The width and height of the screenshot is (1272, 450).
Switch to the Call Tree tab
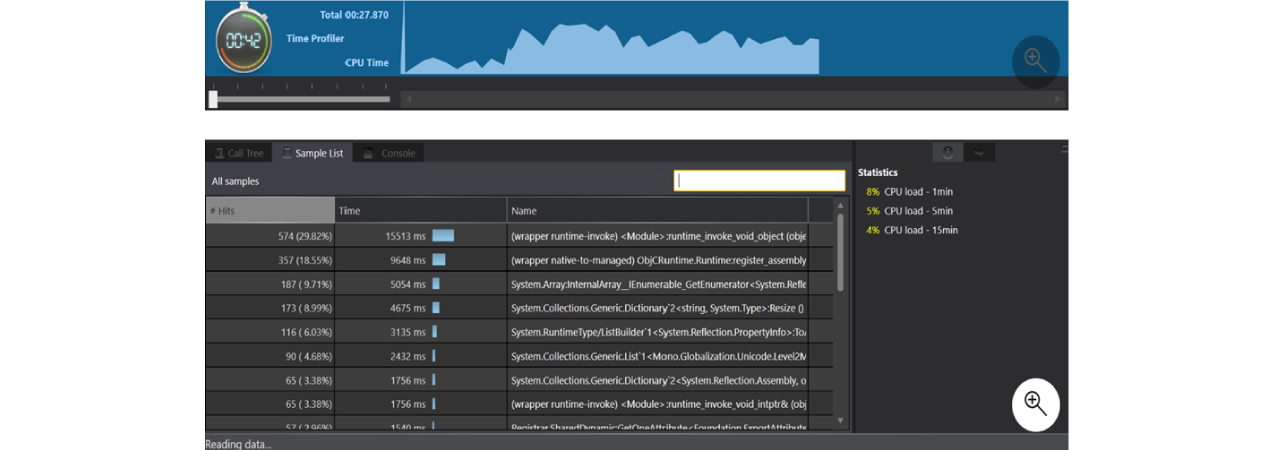pyautogui.click(x=239, y=153)
